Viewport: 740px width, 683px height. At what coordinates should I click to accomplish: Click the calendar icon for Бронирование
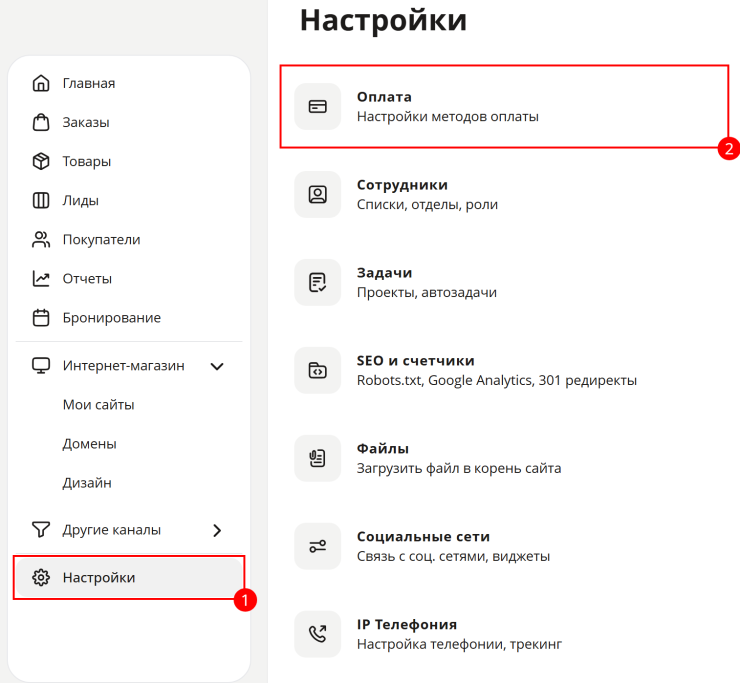(x=41, y=318)
